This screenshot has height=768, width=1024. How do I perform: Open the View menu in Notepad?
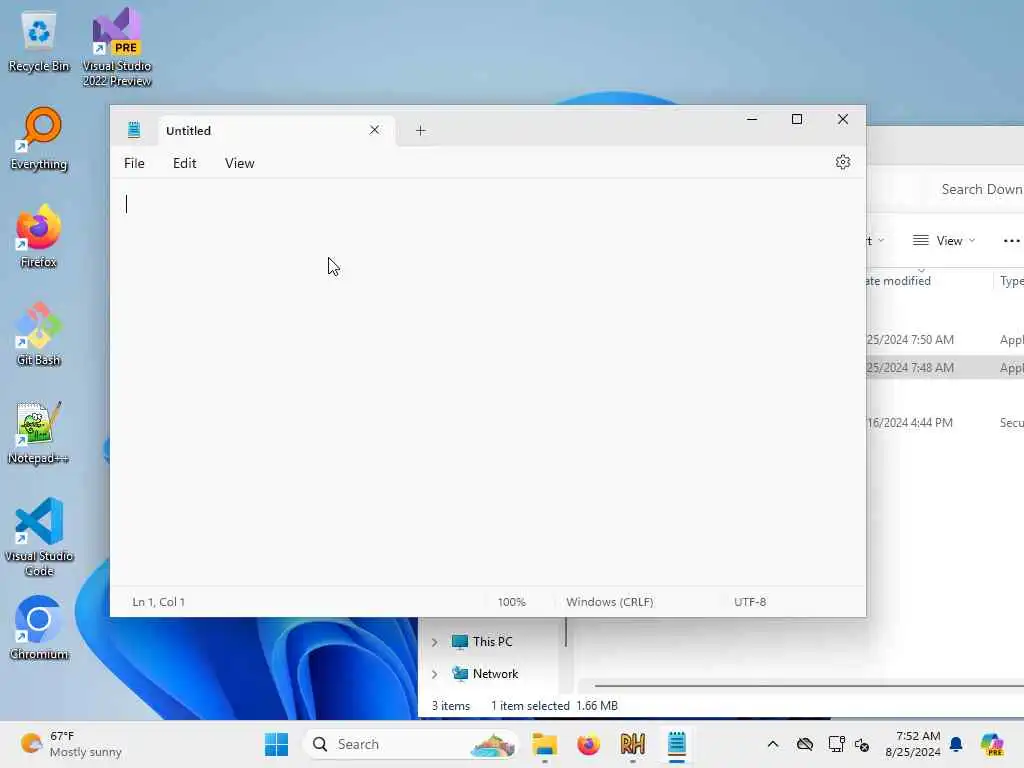click(x=240, y=163)
